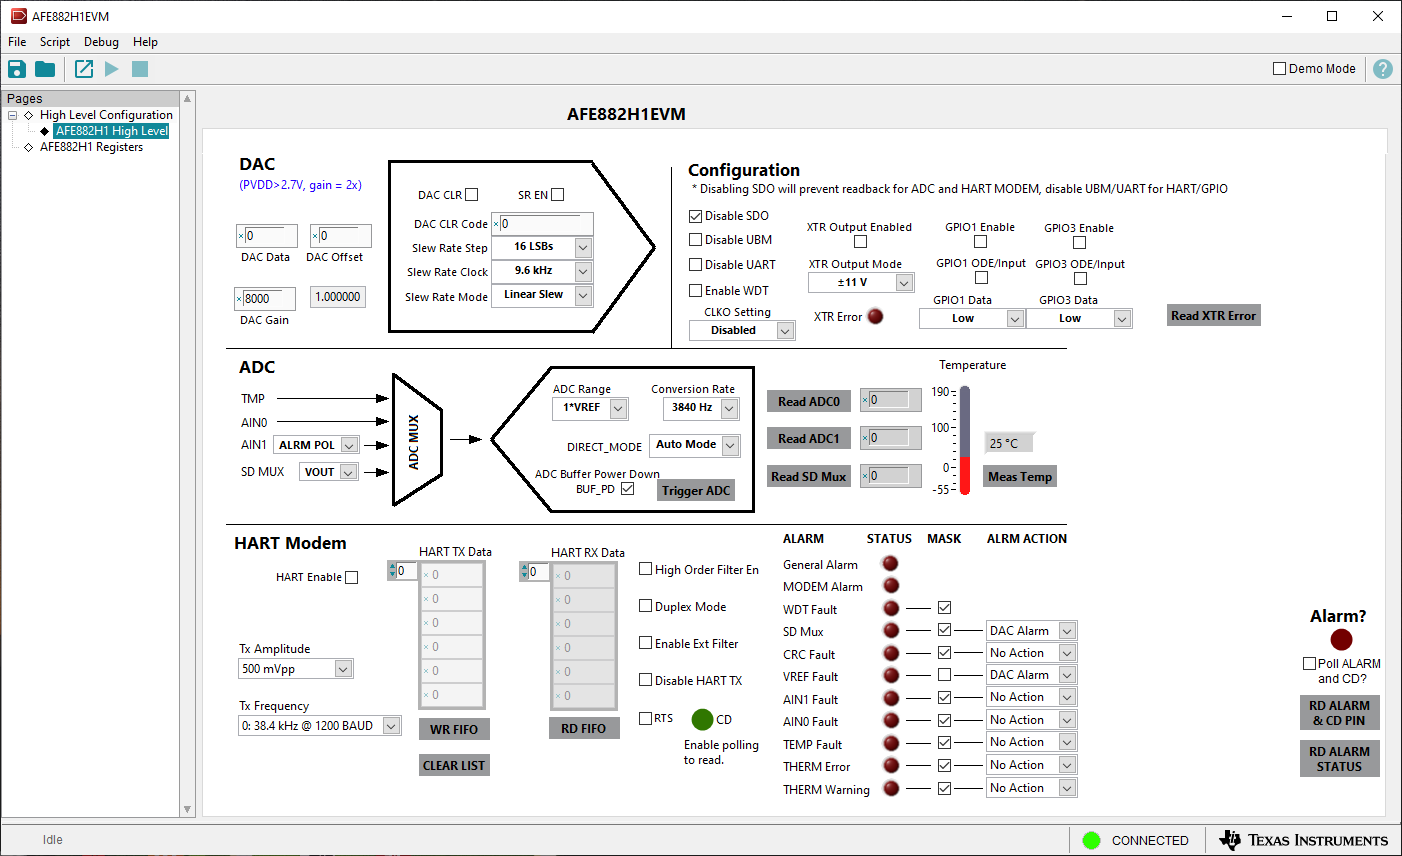Click Texas Instruments logo
This screenshot has height=856, width=1402.
click(1304, 840)
